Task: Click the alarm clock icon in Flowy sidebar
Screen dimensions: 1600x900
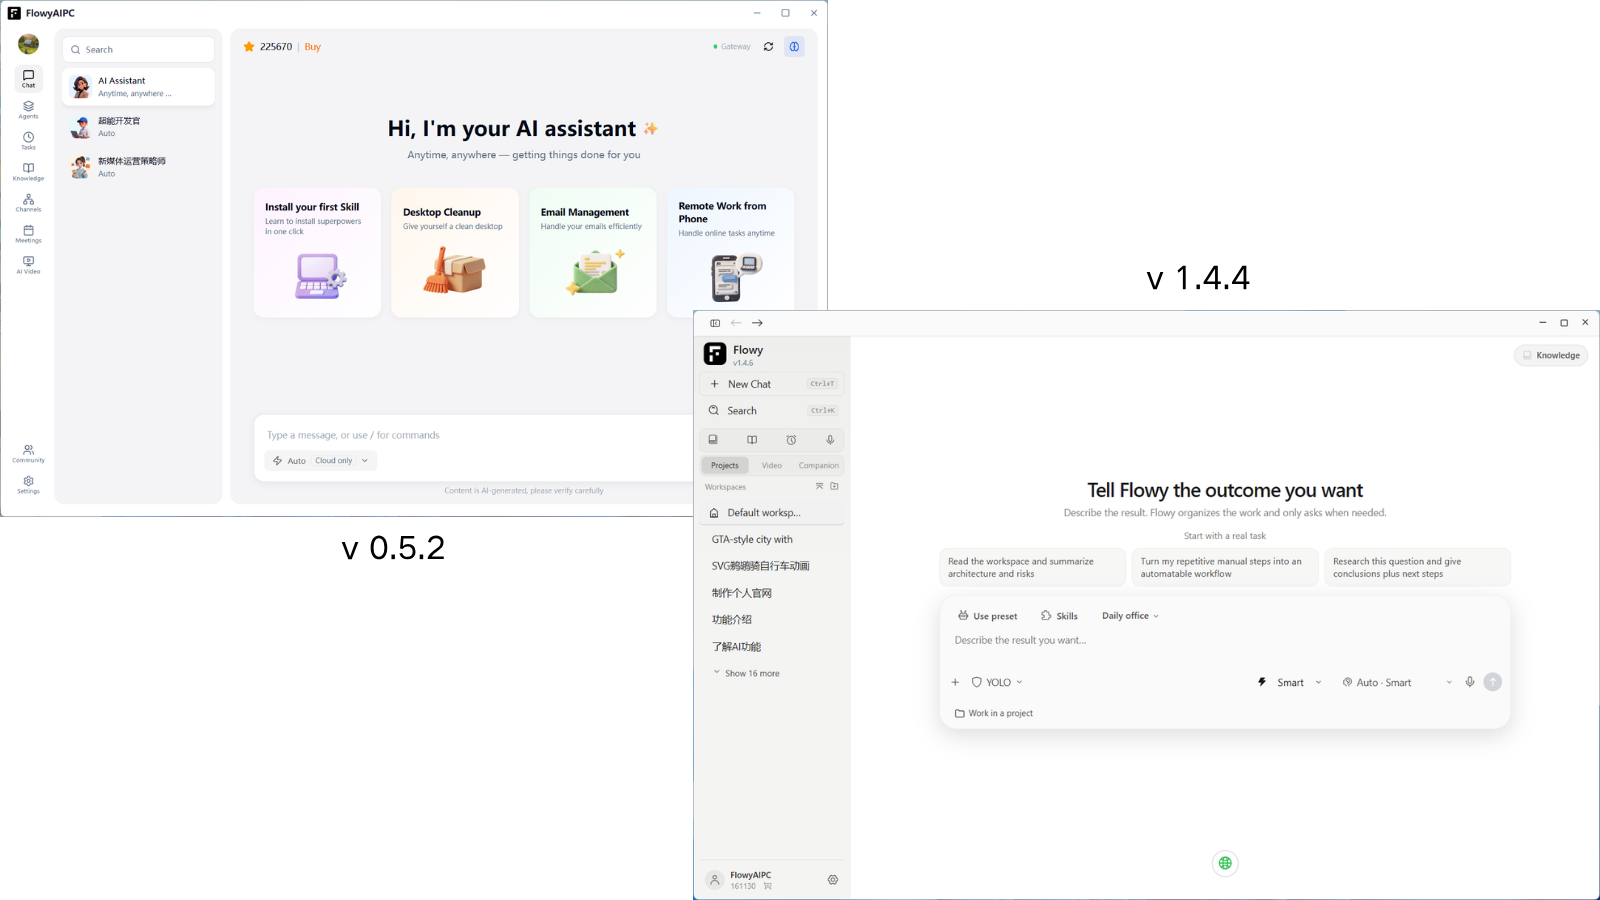Action: (x=791, y=440)
